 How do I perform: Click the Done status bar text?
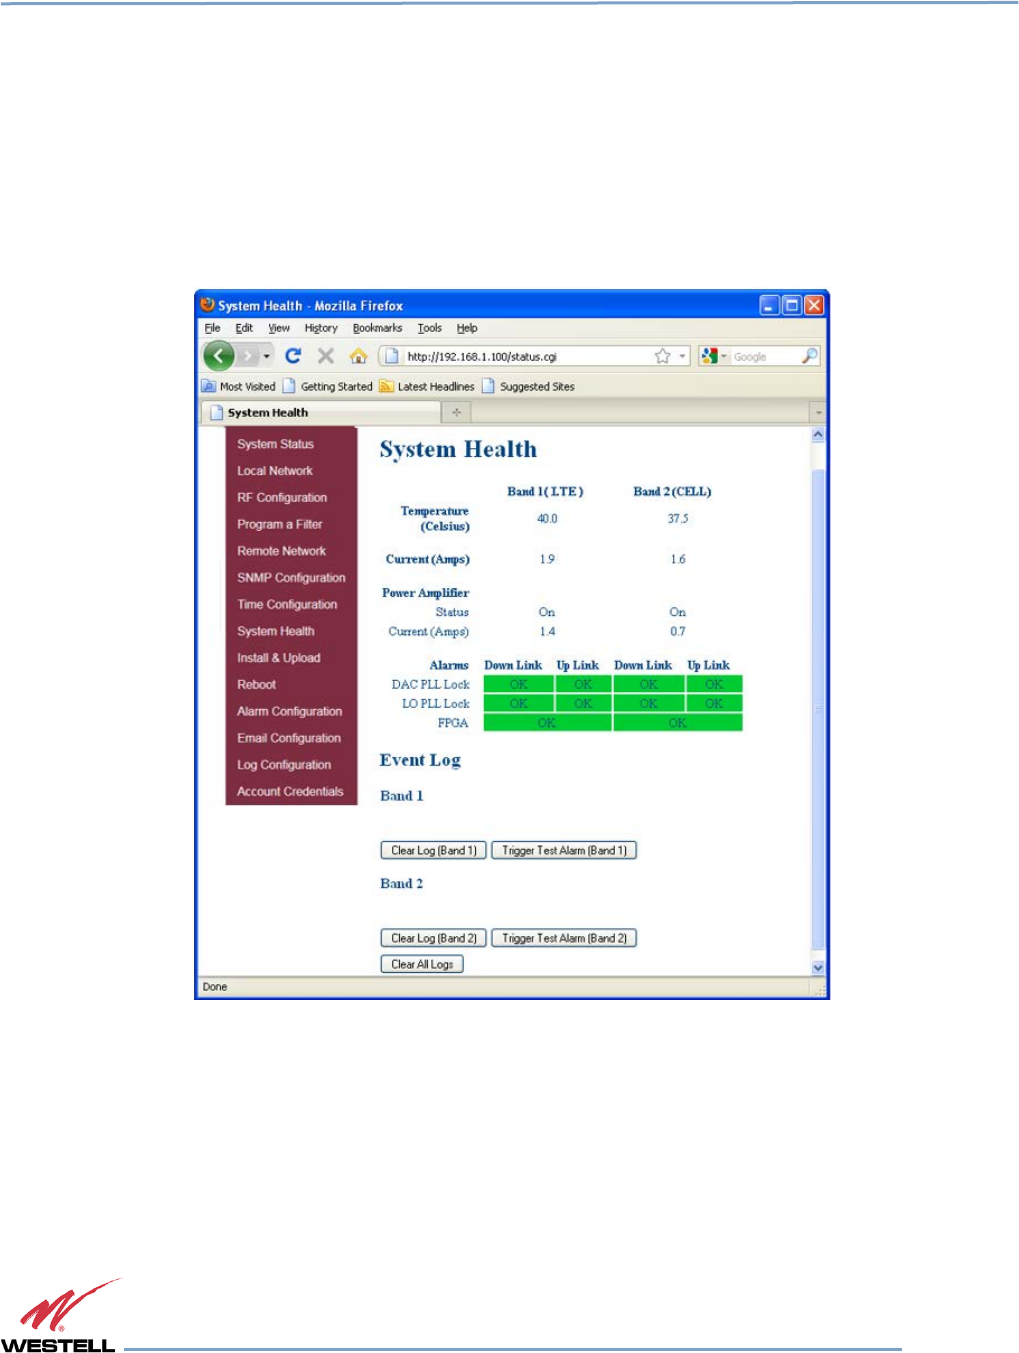(x=215, y=987)
